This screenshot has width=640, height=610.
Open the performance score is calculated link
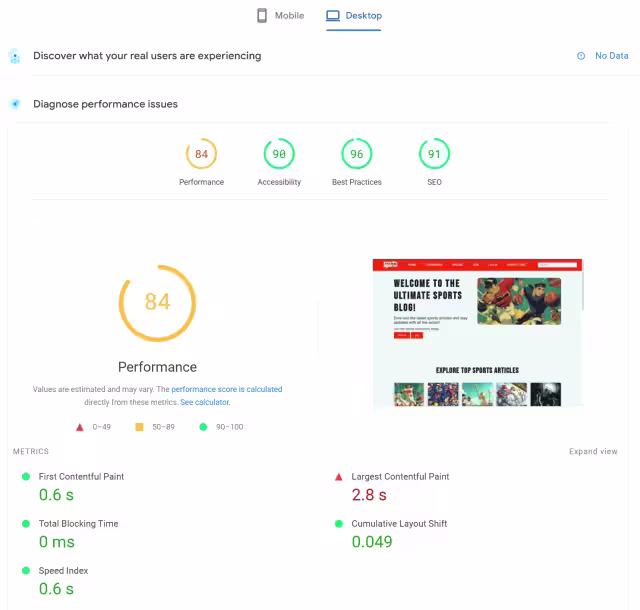click(227, 389)
